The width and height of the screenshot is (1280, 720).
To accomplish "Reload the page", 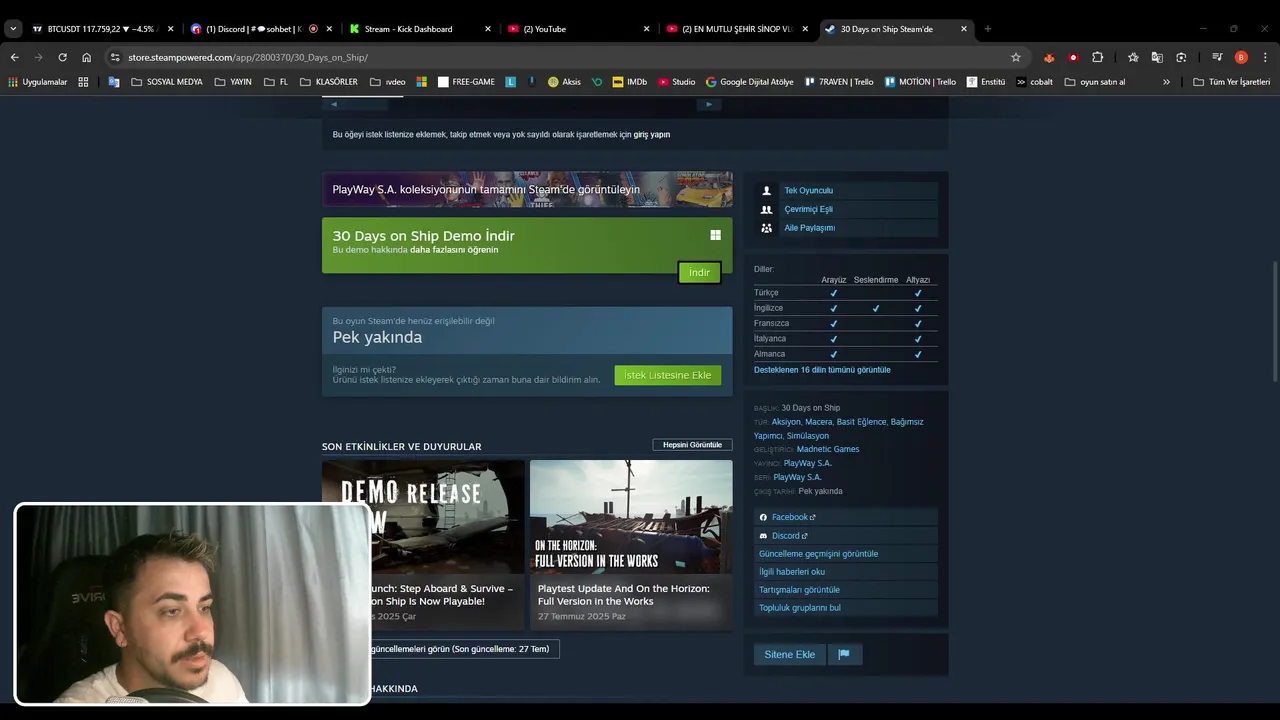I will (x=62, y=57).
